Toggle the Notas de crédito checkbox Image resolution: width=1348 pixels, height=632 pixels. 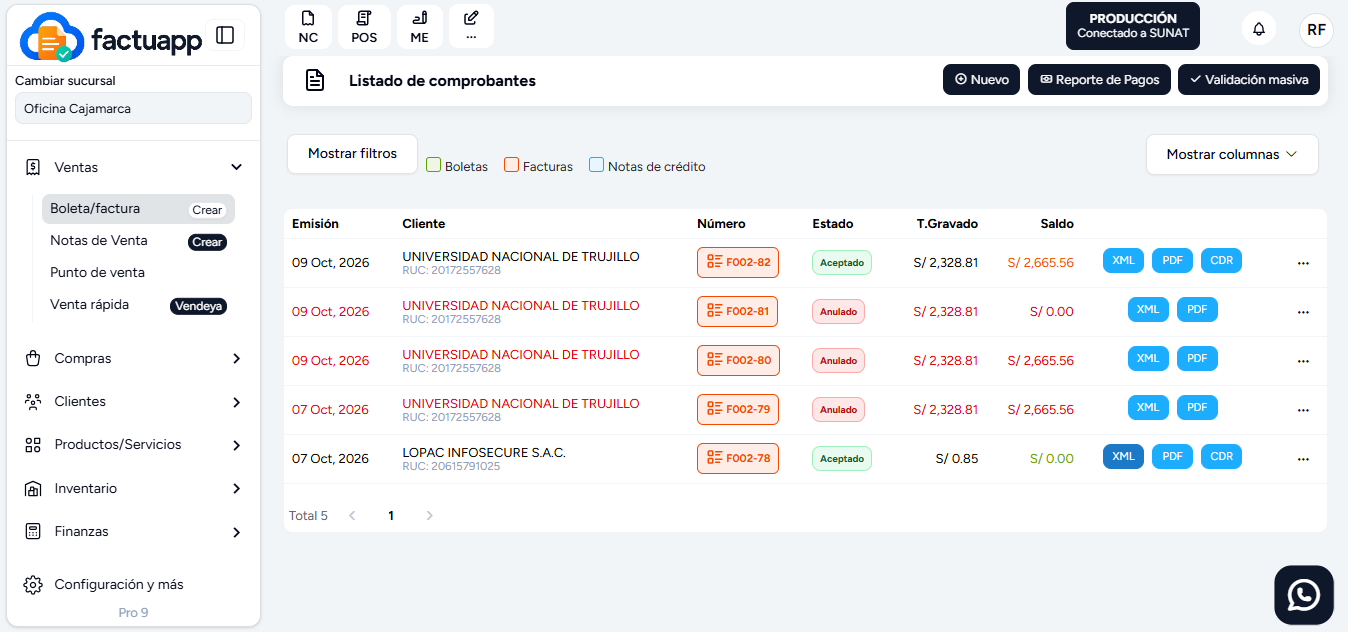click(597, 165)
